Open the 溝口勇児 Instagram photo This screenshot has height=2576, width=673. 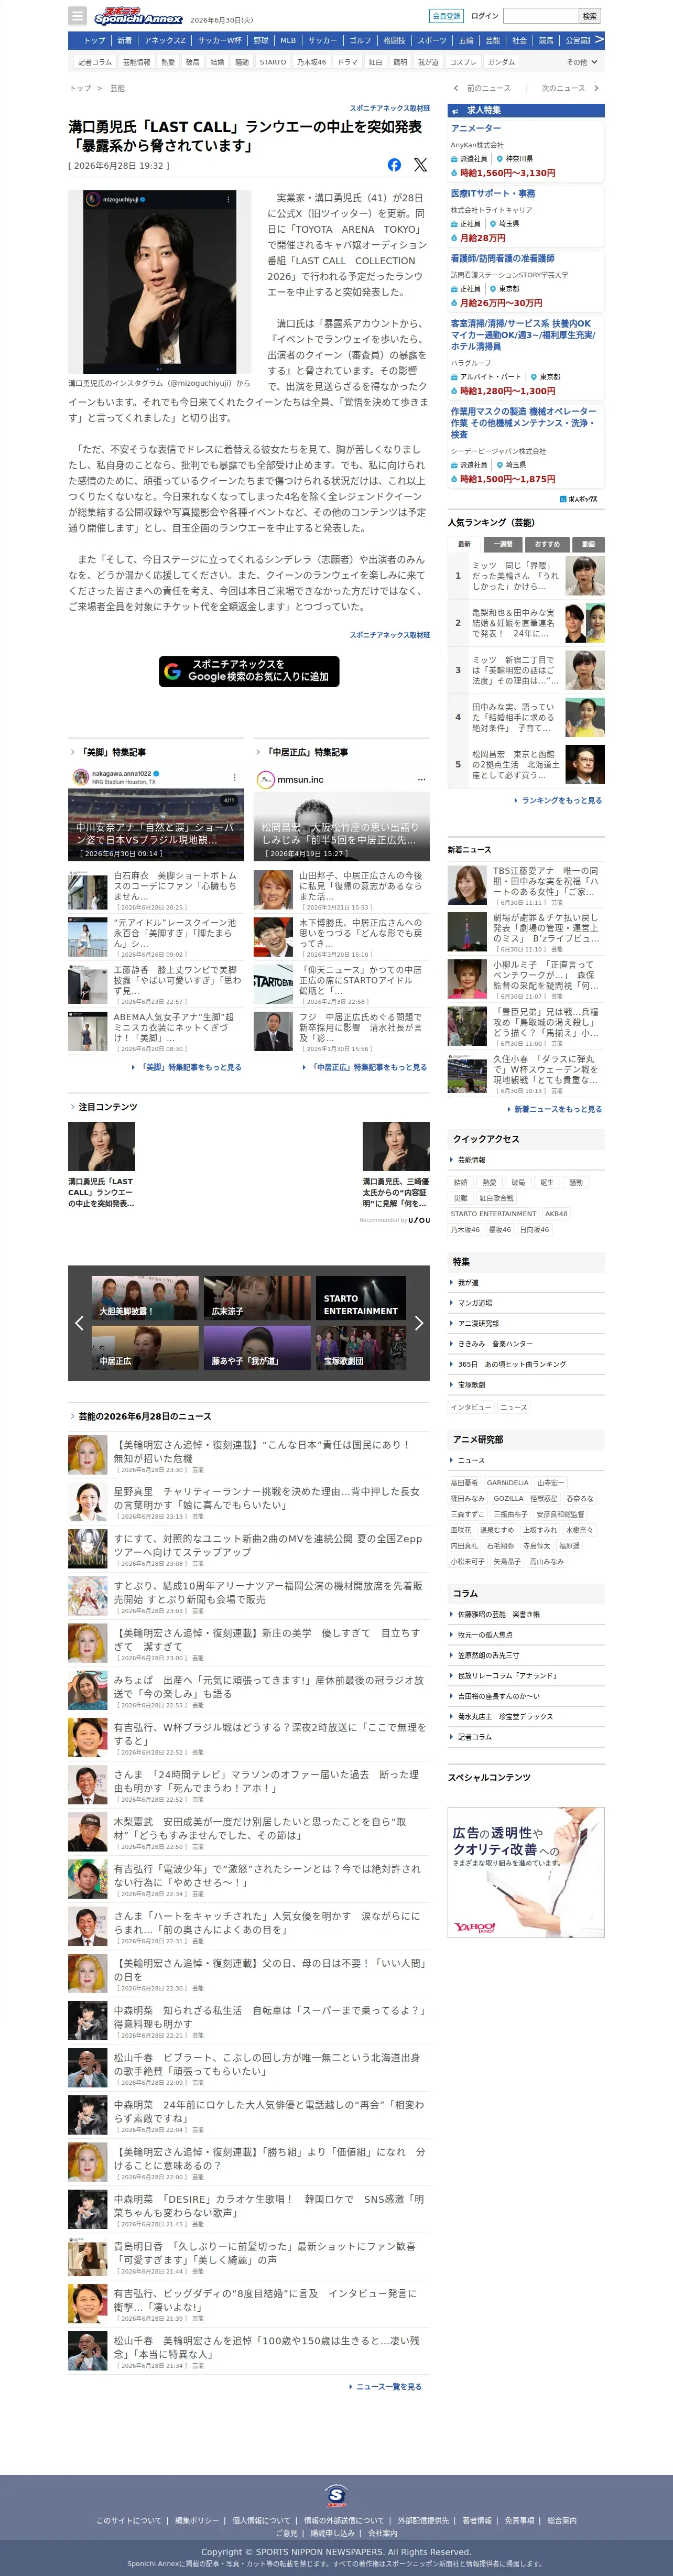(160, 282)
